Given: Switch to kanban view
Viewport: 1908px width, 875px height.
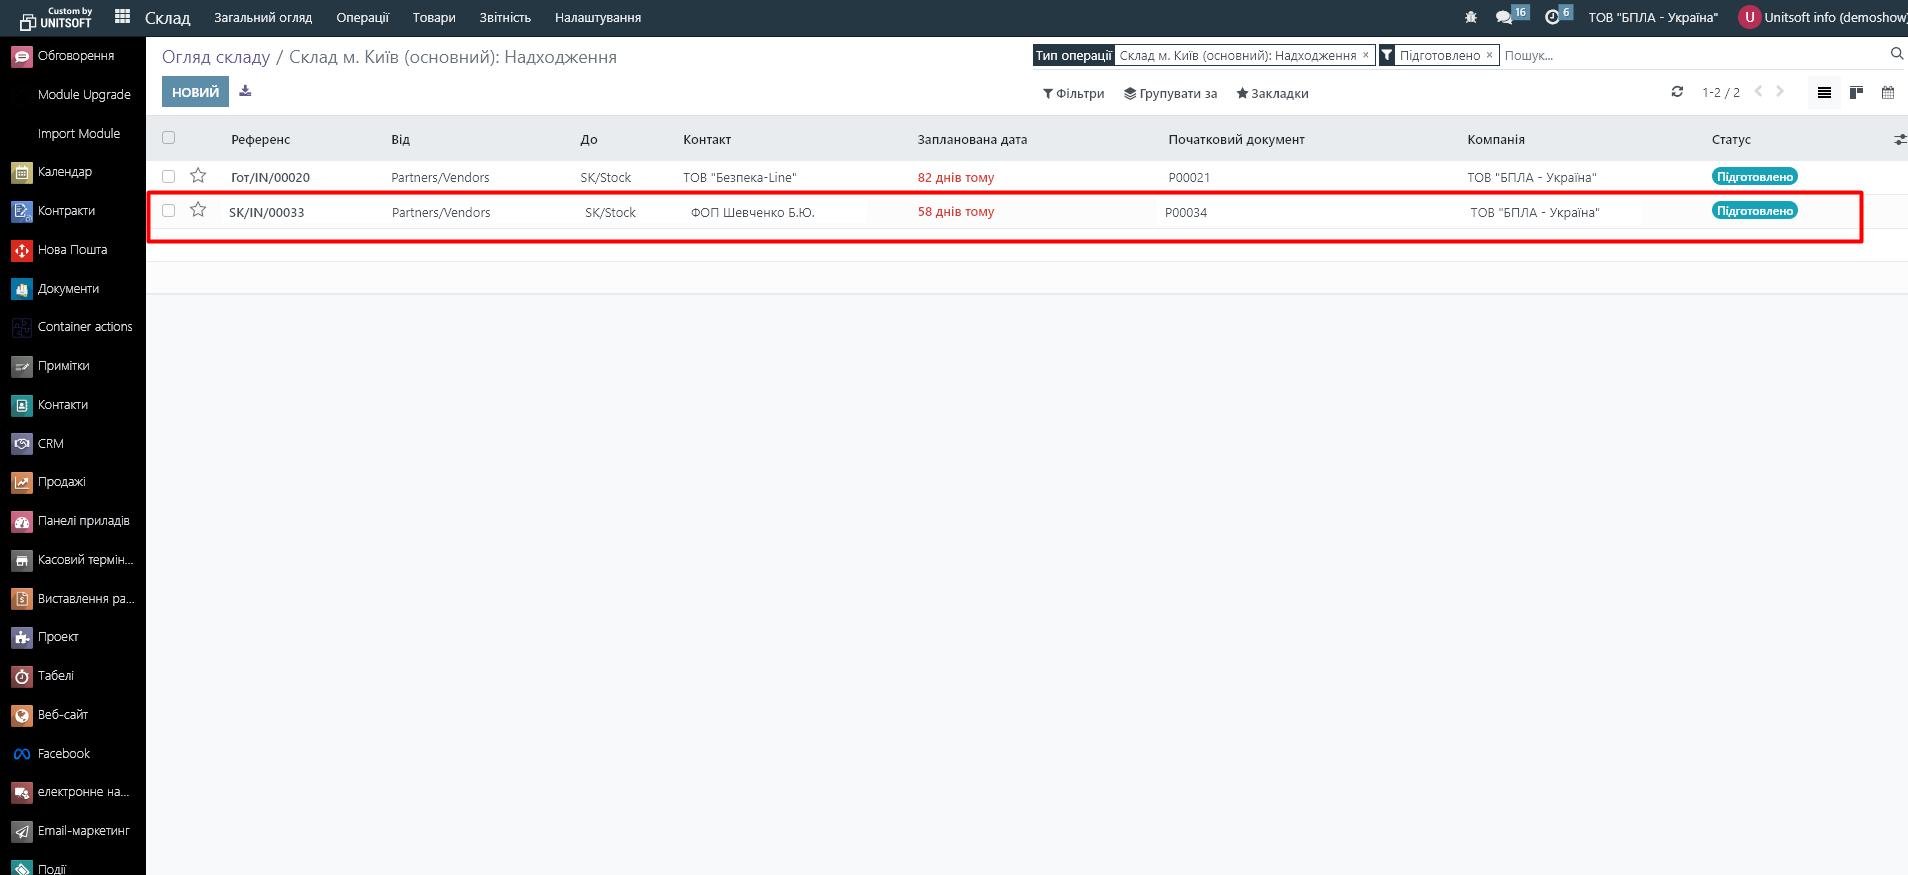Looking at the screenshot, I should coord(1856,93).
